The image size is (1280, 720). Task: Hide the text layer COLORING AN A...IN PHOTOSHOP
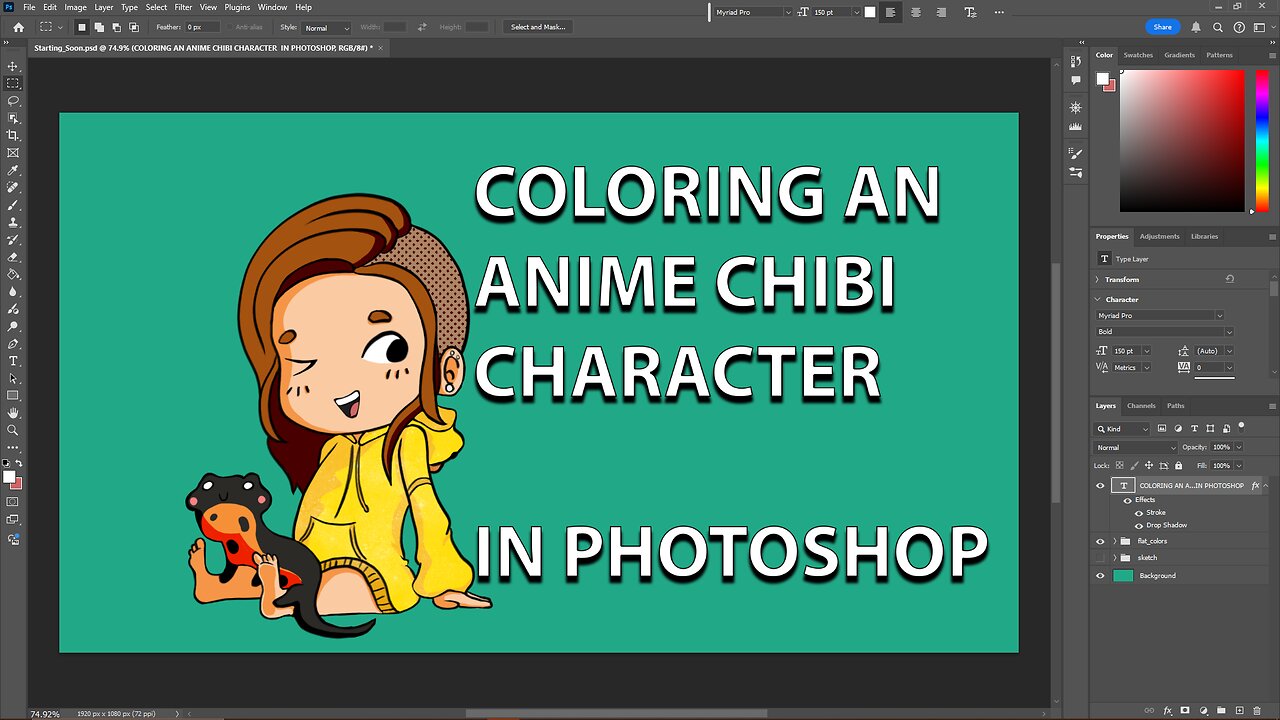click(x=1100, y=486)
